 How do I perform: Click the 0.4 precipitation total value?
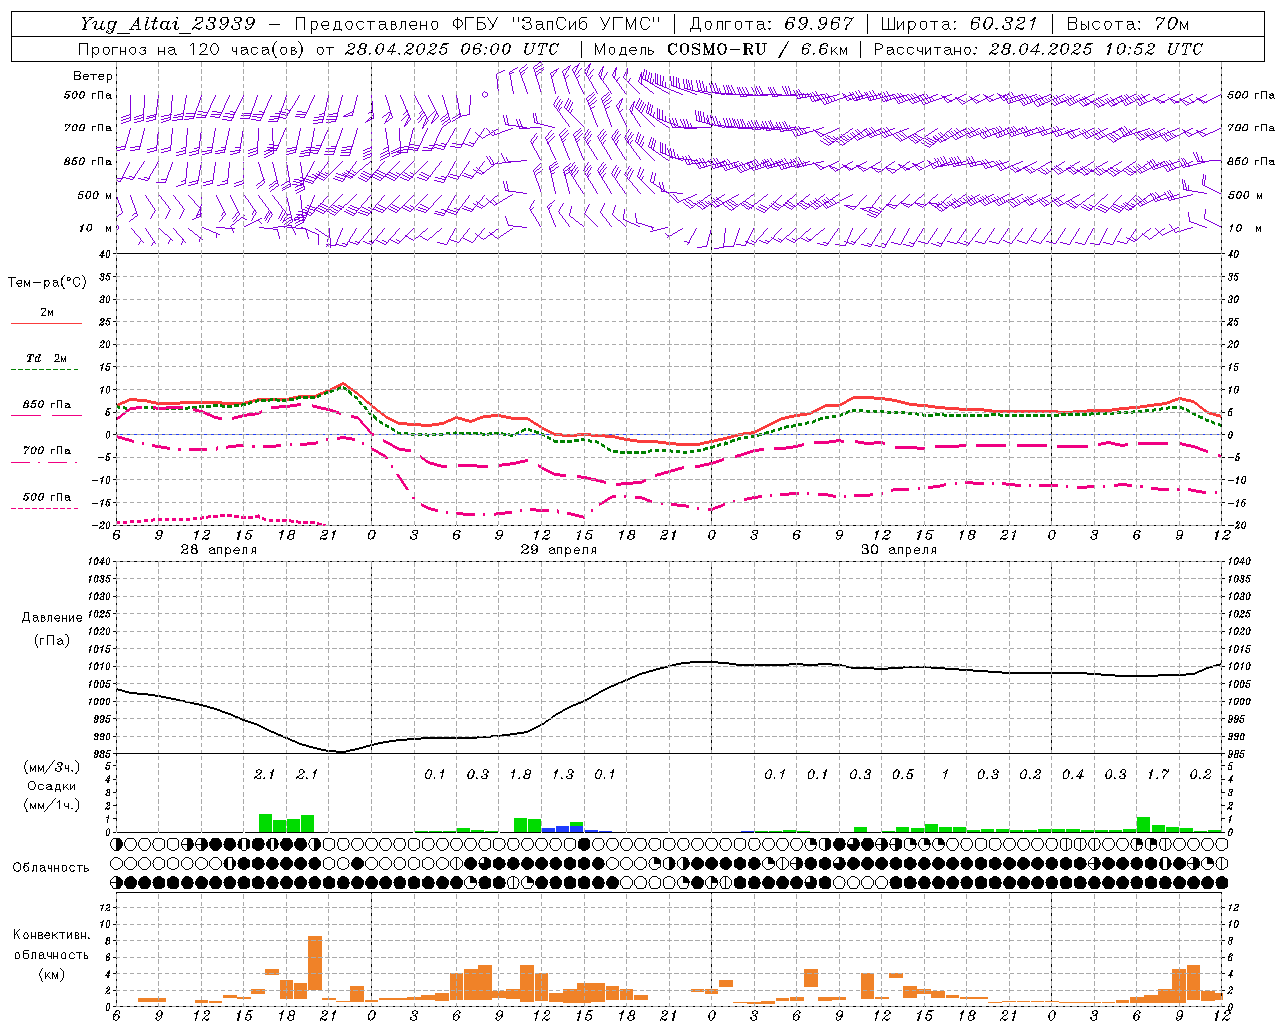pos(1073,775)
